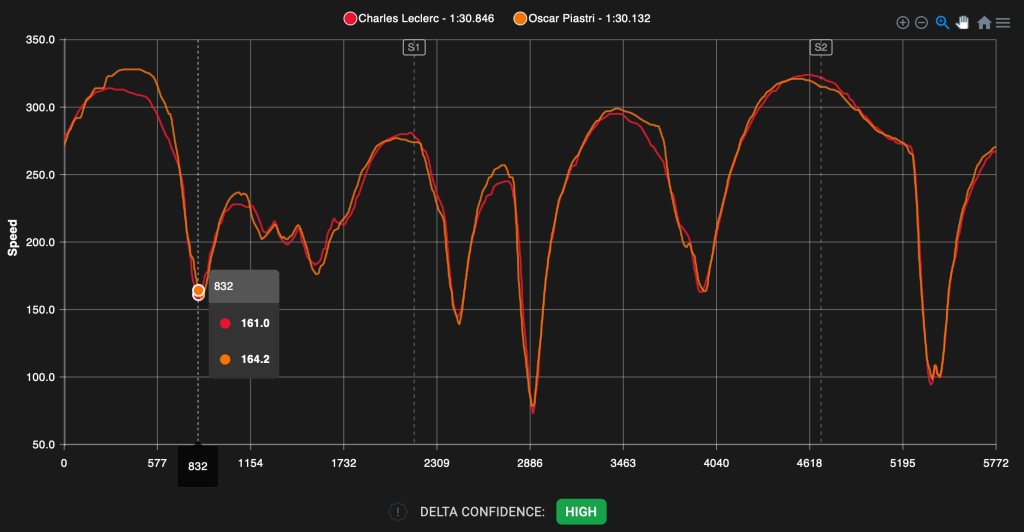Click the orange 164.2 tooltip value
The height and width of the screenshot is (532, 1024).
pyautogui.click(x=255, y=359)
